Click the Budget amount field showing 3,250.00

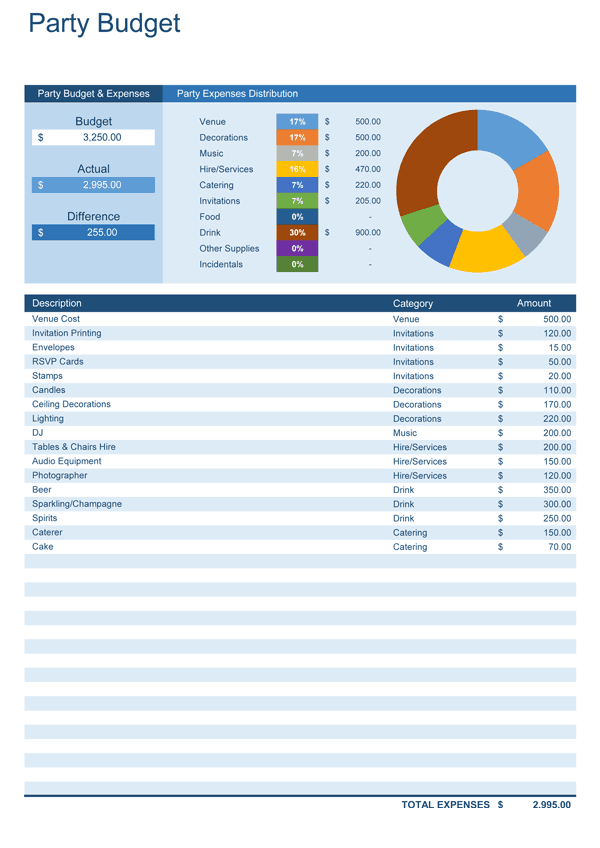point(101,138)
